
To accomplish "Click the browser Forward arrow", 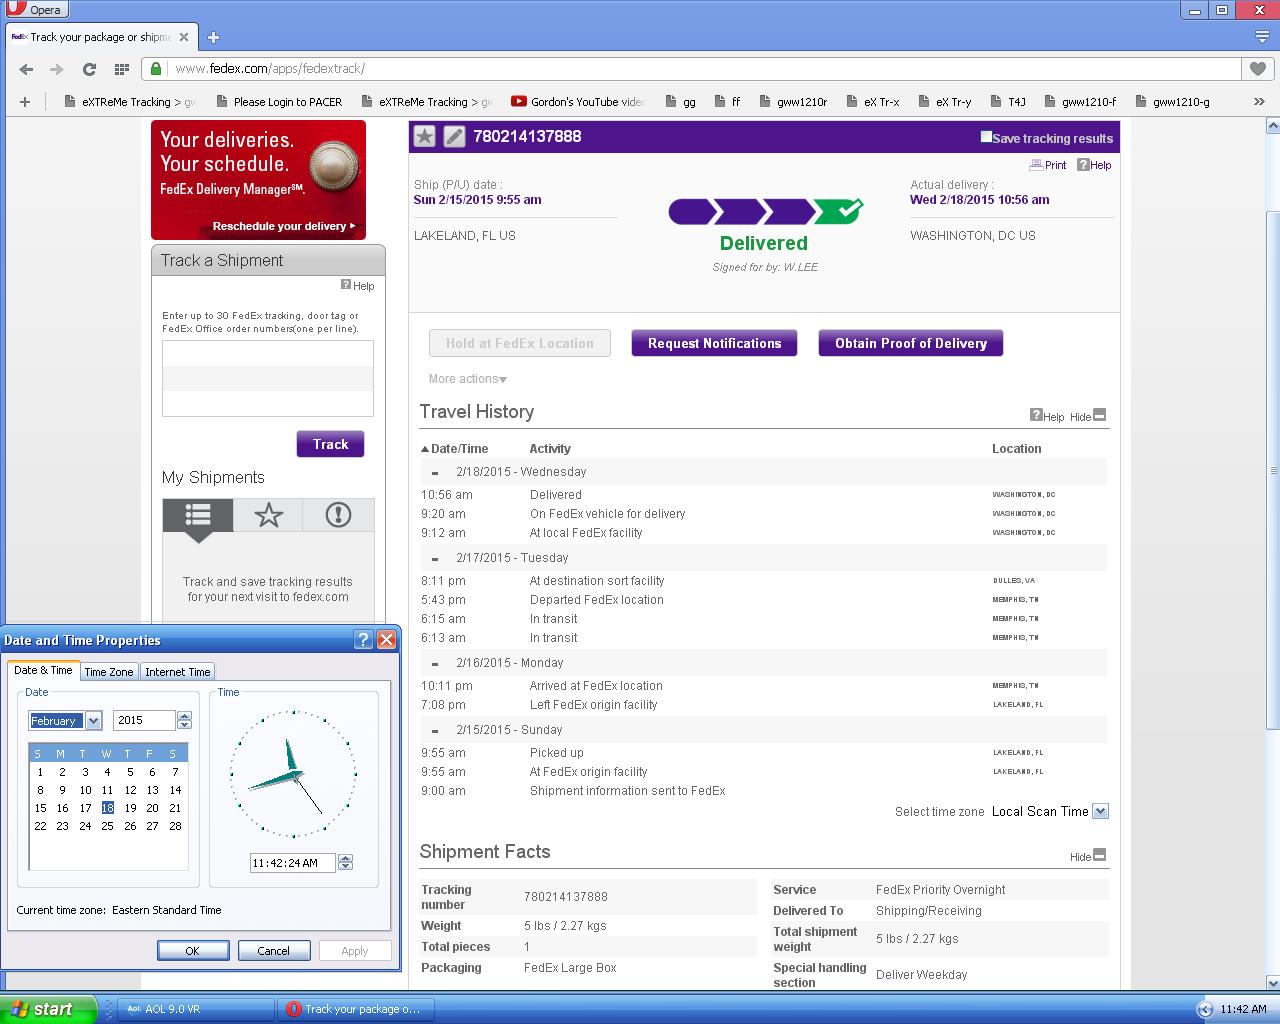I will coord(57,69).
